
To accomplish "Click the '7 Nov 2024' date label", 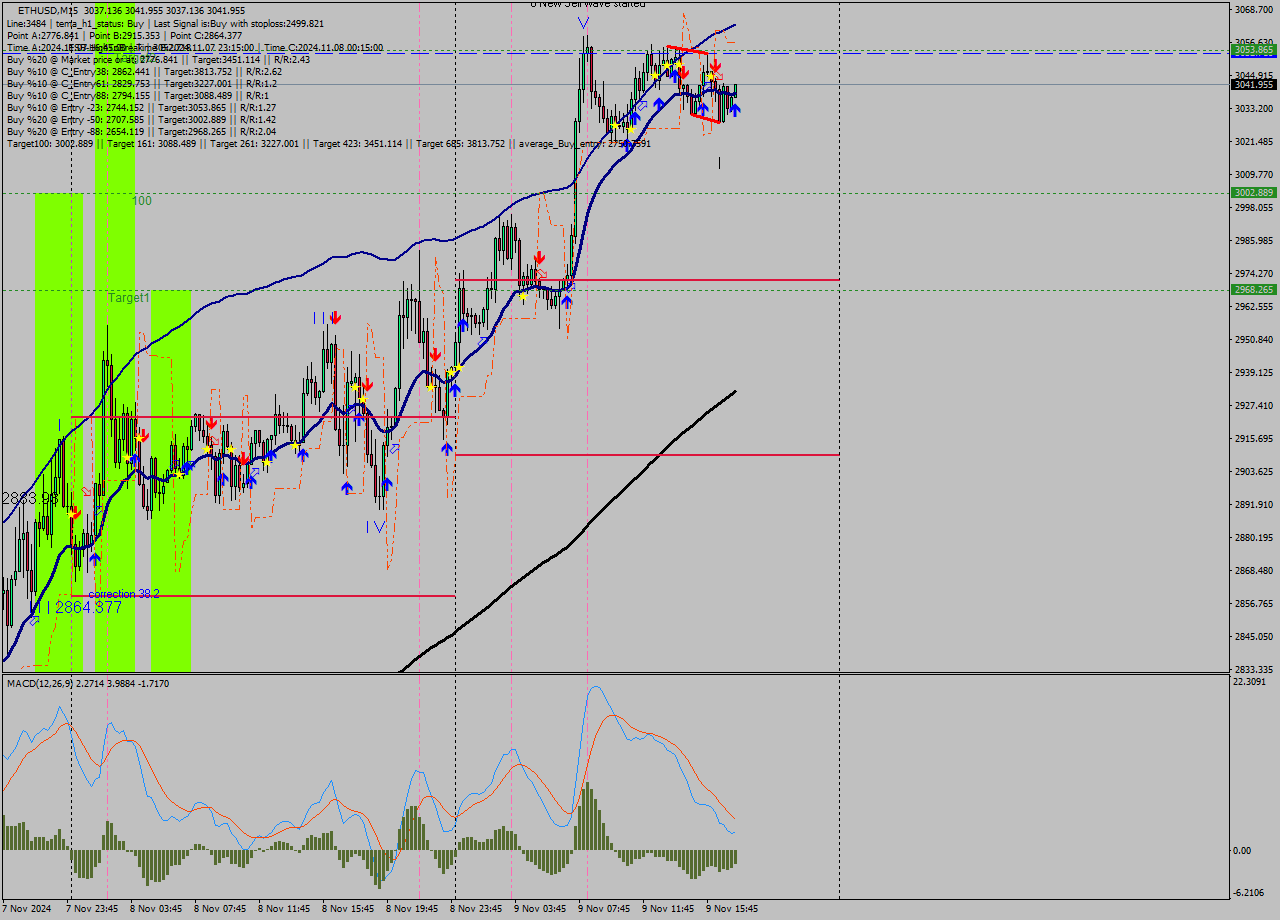I will (28, 909).
